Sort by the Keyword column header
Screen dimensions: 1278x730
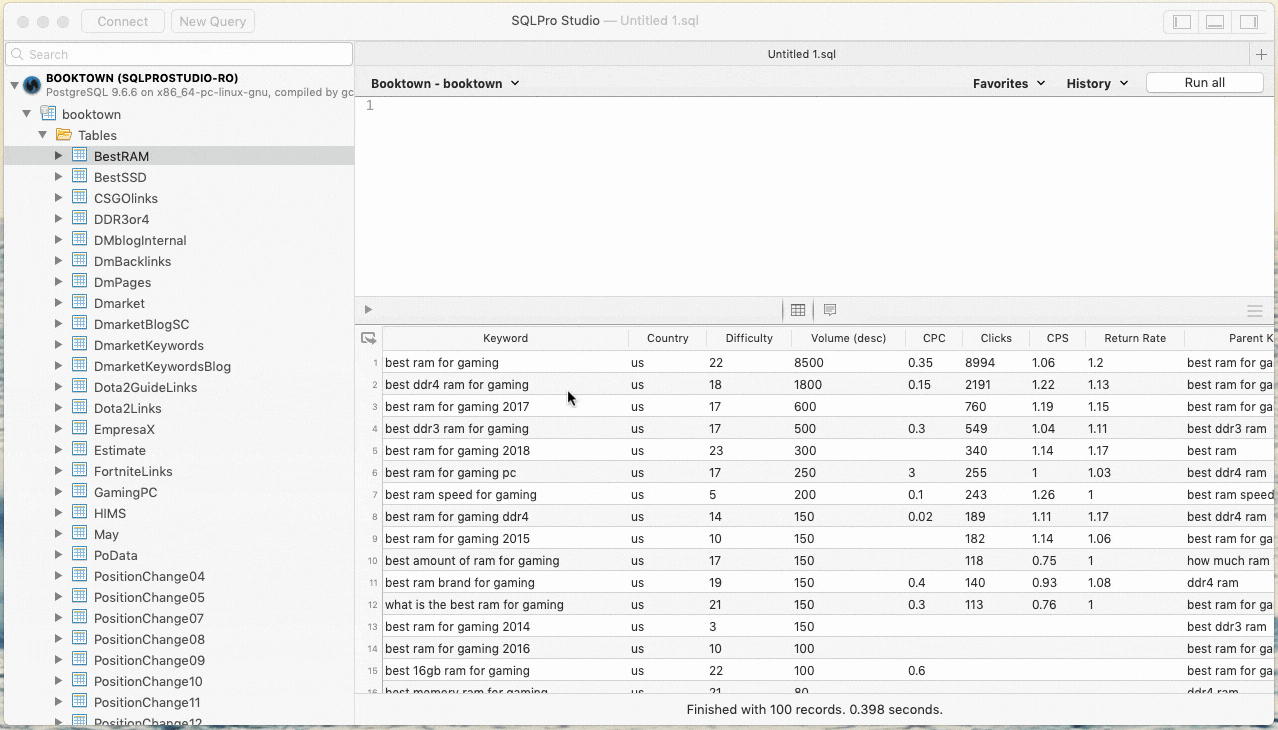[505, 338]
